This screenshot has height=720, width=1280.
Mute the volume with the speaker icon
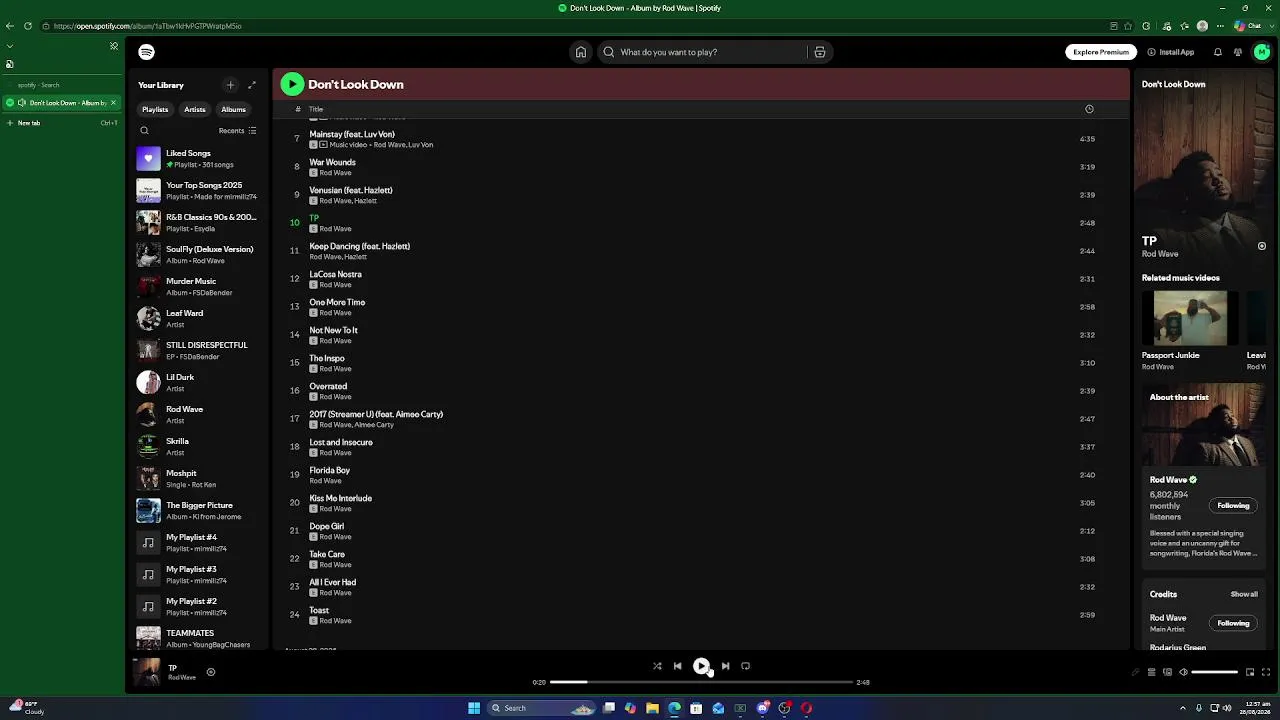(1183, 672)
